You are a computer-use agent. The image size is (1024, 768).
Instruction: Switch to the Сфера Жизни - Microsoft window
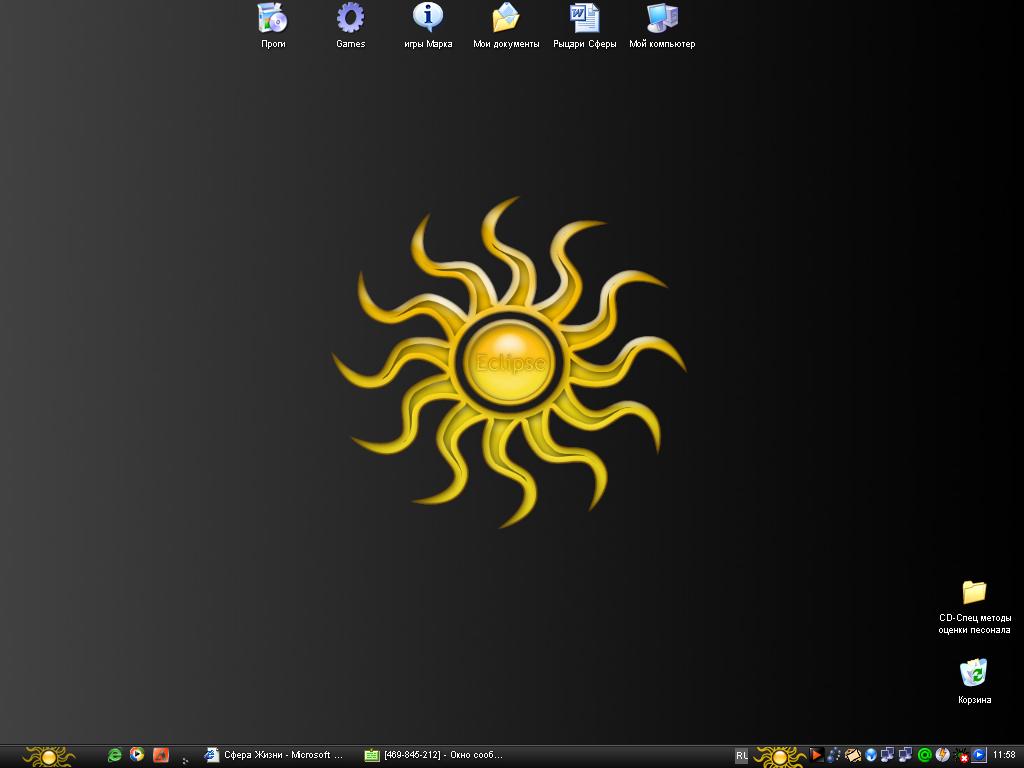tap(275, 756)
